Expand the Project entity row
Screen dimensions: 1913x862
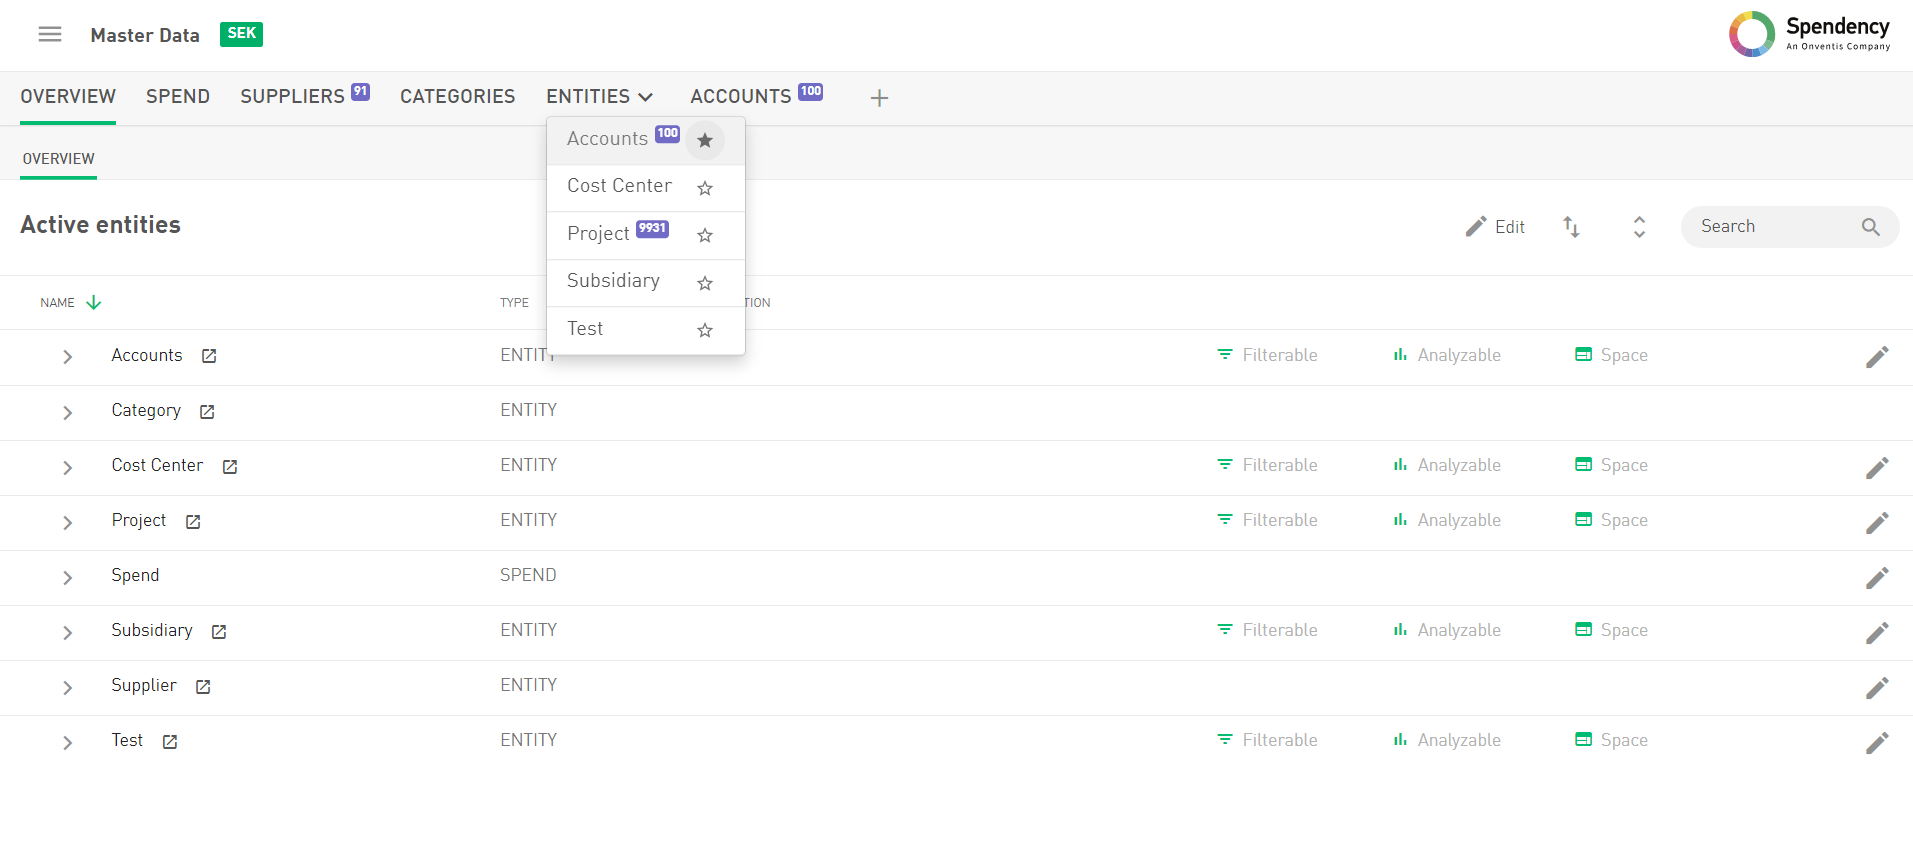(x=67, y=522)
